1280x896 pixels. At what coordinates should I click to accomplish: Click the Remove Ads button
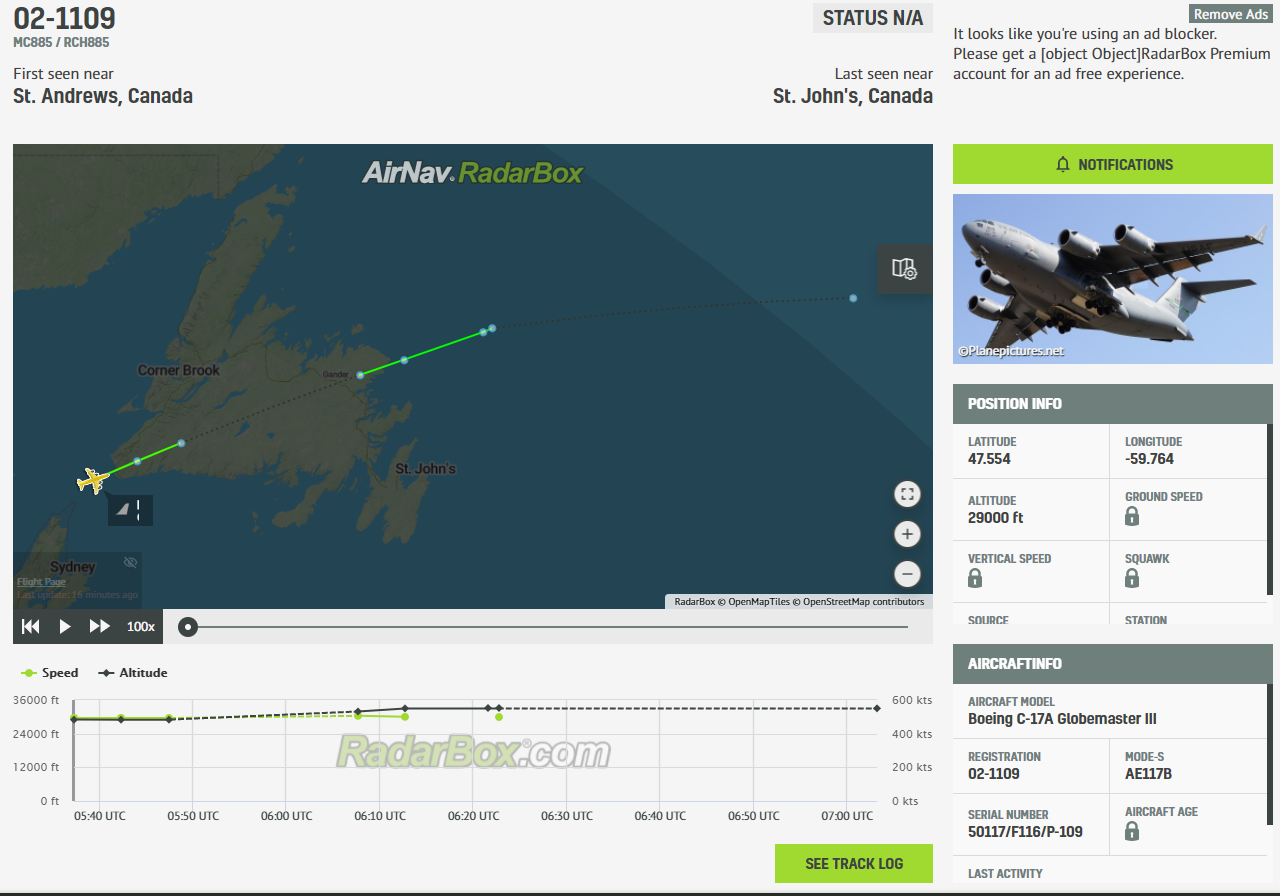coord(1231,14)
